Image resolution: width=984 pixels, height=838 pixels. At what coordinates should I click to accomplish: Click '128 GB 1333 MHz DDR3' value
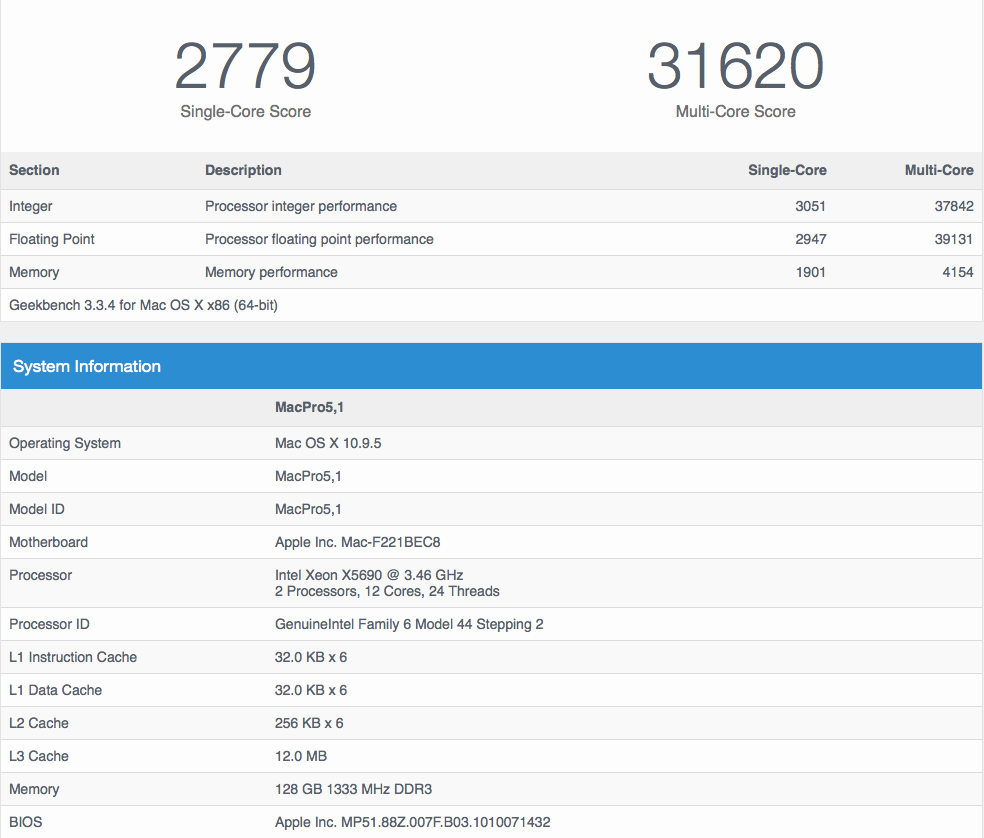click(353, 789)
